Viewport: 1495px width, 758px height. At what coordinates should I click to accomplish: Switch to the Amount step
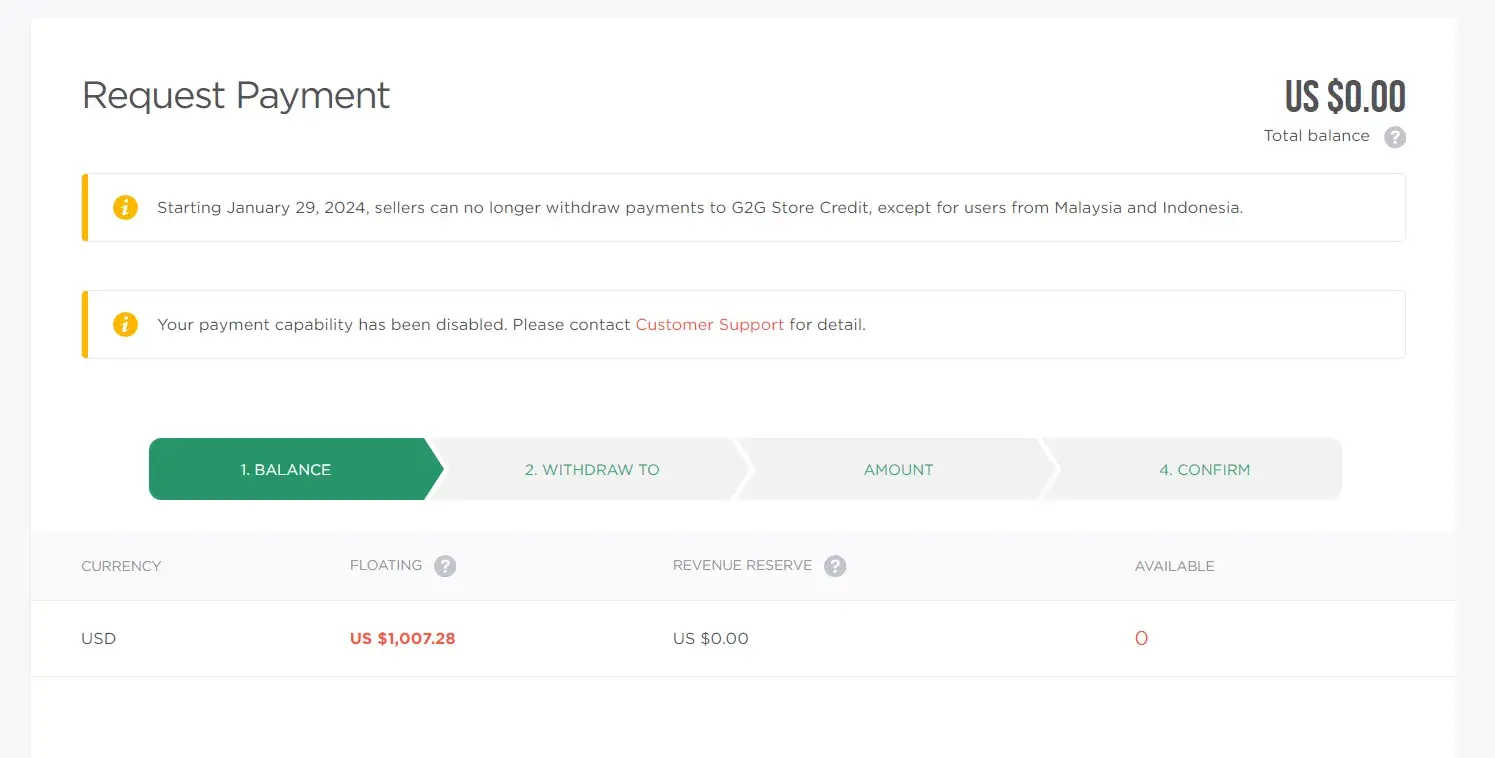[x=898, y=469]
